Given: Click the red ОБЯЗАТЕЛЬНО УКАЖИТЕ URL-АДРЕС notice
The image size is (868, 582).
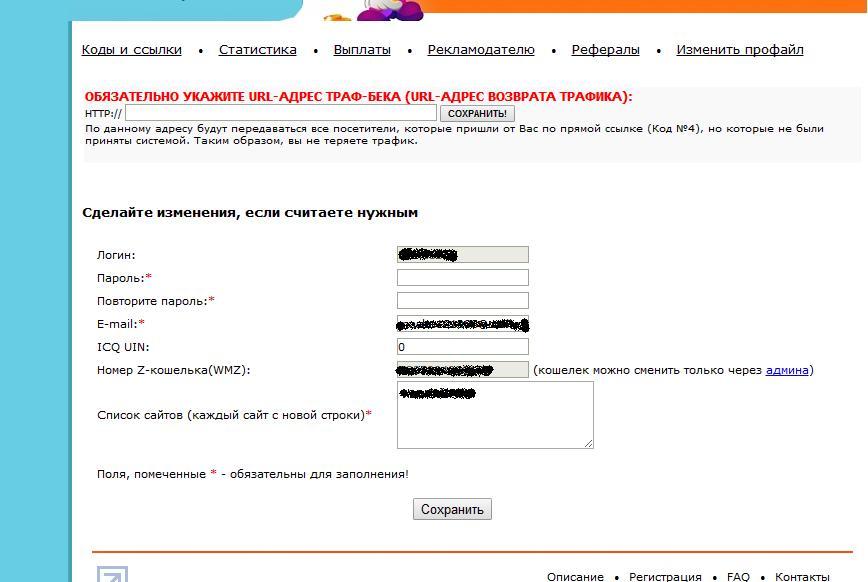Looking at the screenshot, I should 358,96.
